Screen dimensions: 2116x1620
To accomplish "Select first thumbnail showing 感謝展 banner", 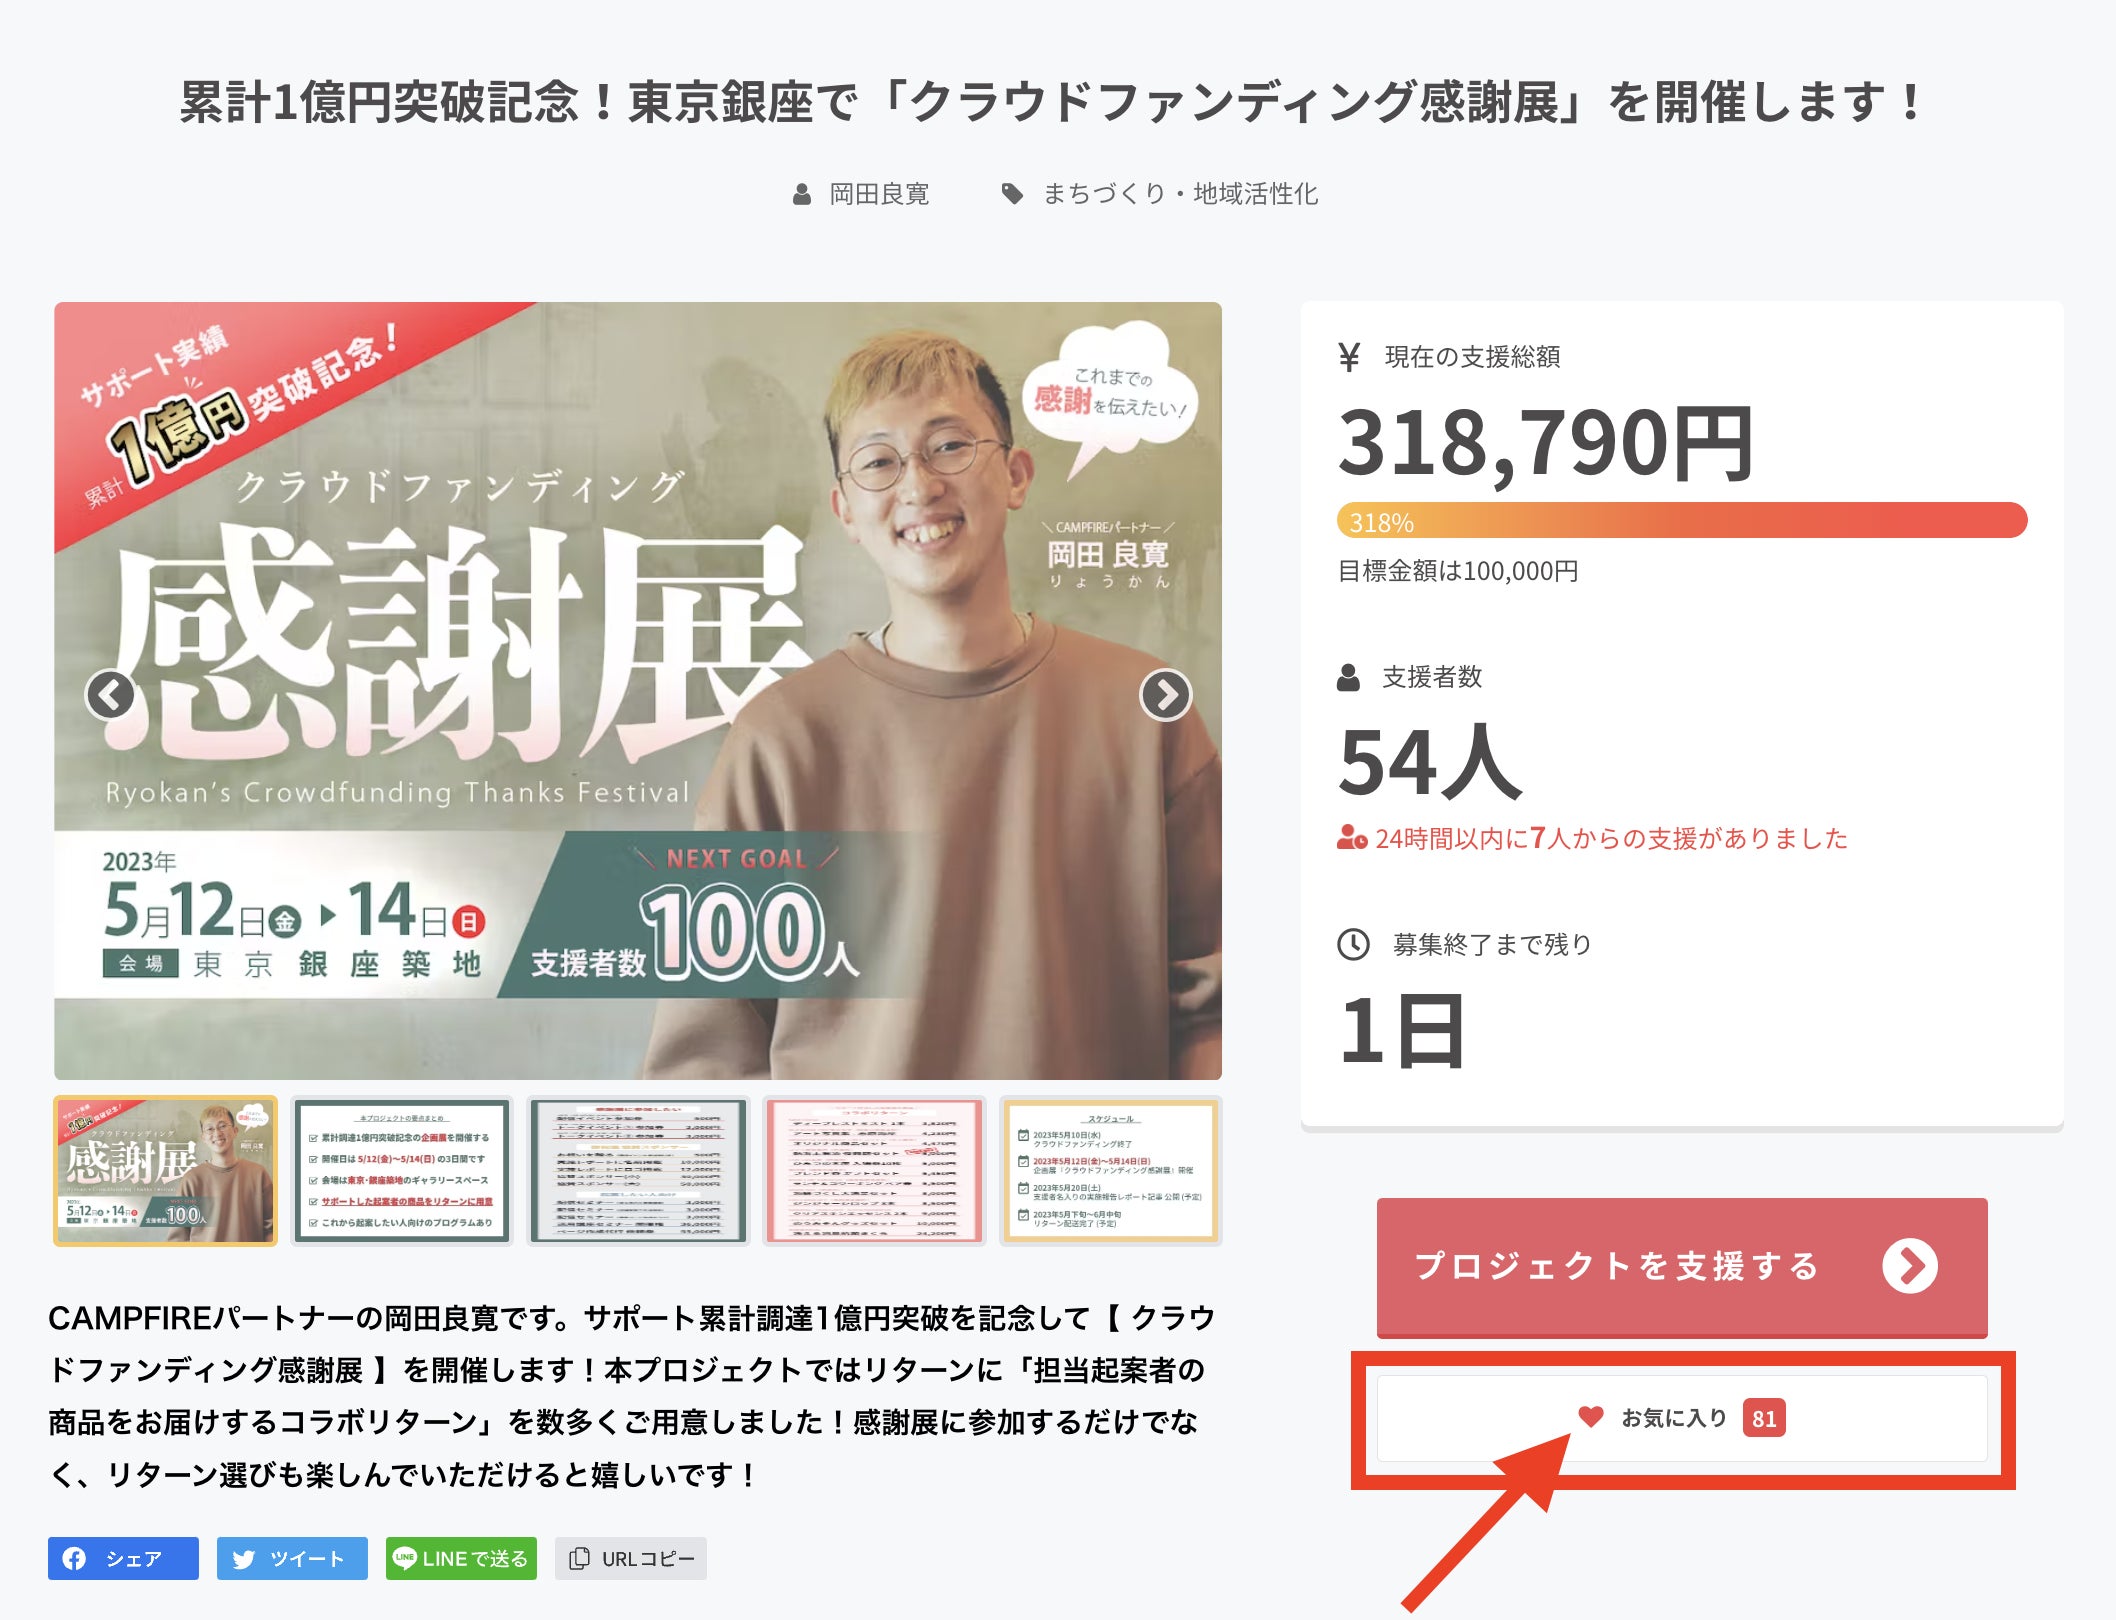I will coord(165,1171).
